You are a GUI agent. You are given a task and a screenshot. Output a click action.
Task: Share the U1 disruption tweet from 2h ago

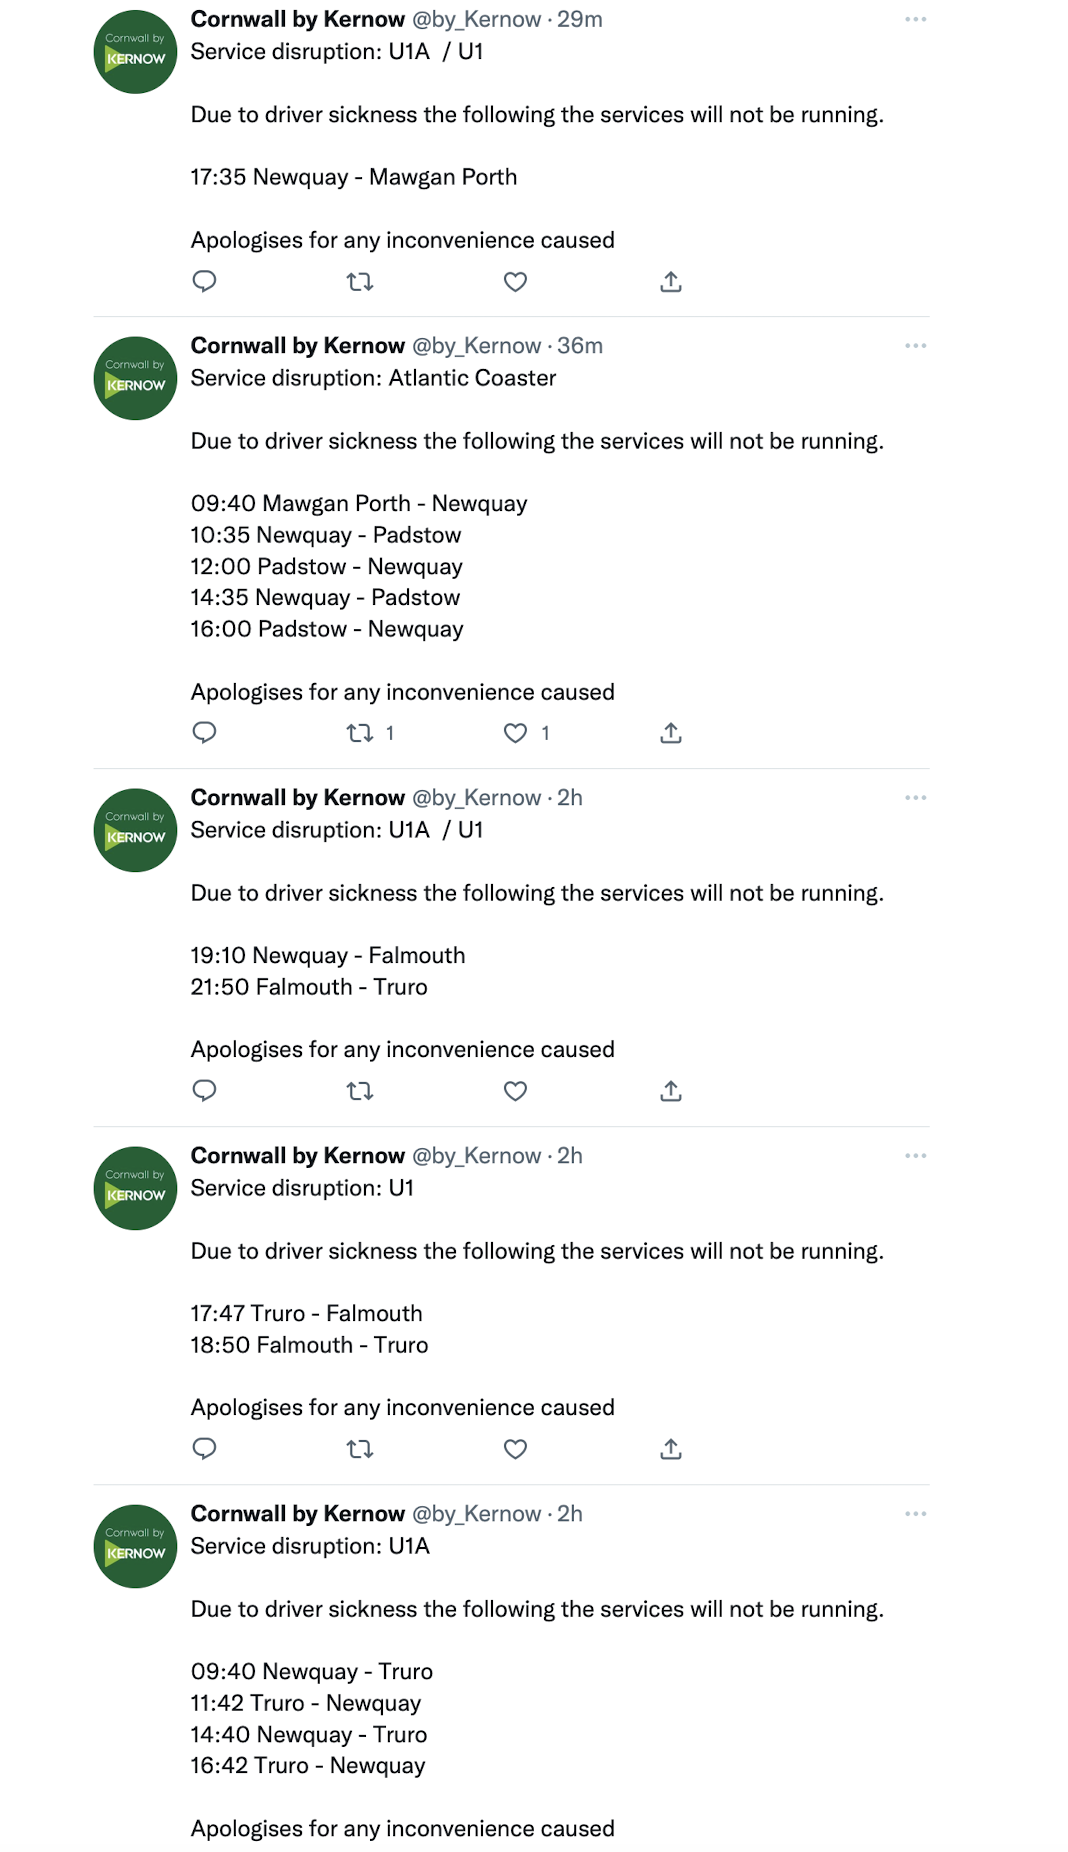pyautogui.click(x=671, y=1449)
